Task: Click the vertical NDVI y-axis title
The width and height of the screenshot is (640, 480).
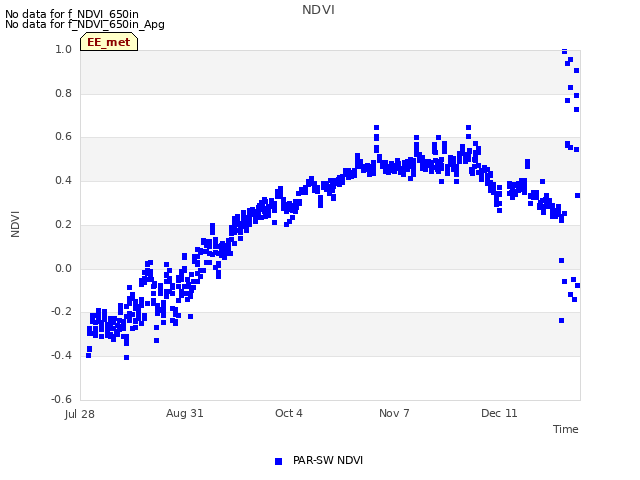Action: 15,224
